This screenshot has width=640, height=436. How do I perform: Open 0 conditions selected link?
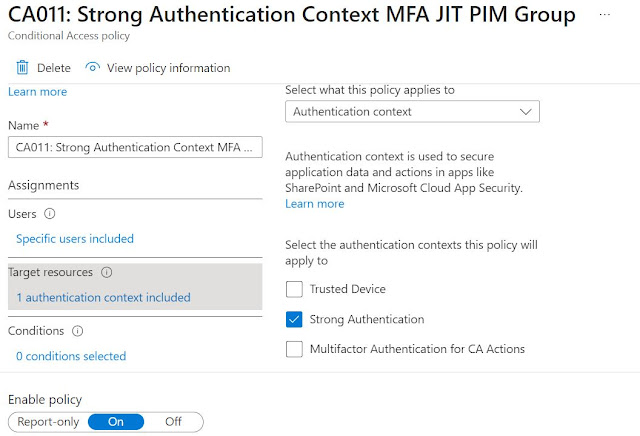[x=71, y=356]
